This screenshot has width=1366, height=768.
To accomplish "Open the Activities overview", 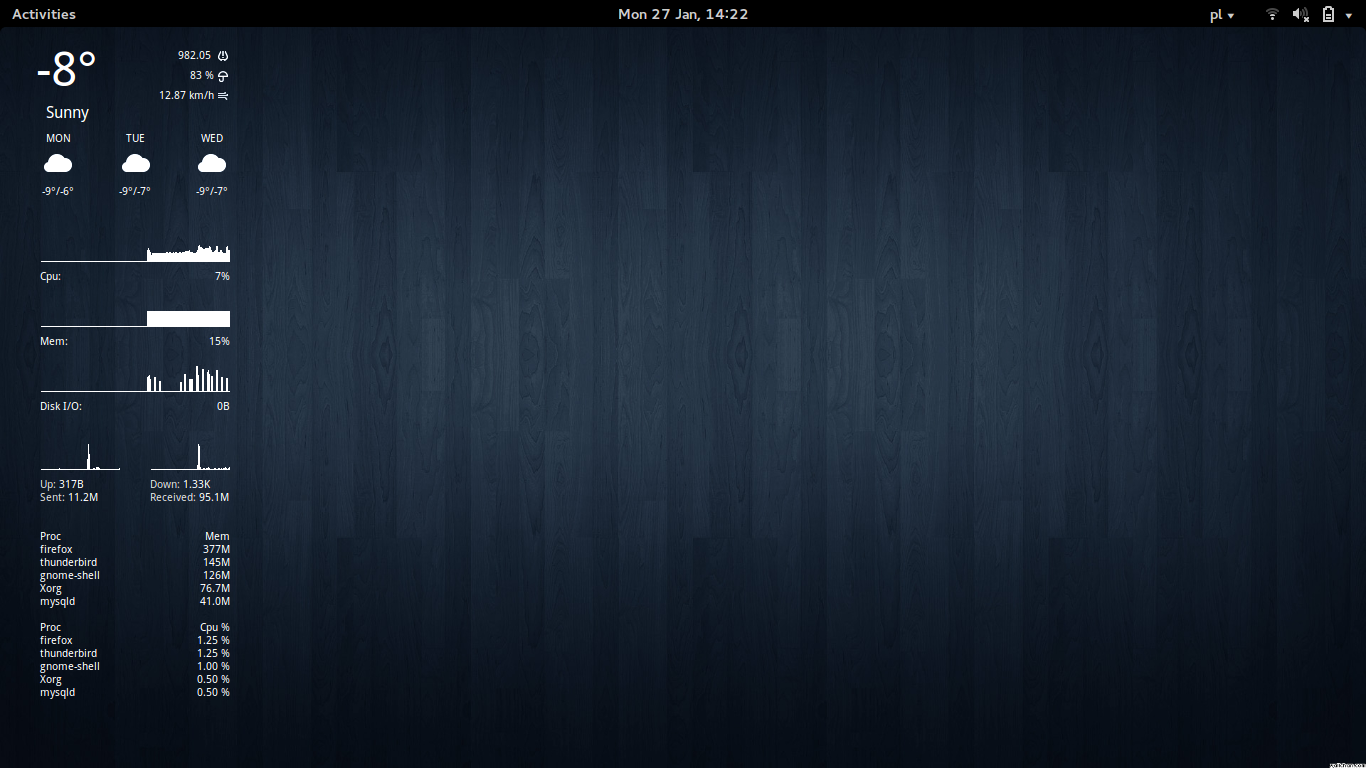I will (x=43, y=14).
